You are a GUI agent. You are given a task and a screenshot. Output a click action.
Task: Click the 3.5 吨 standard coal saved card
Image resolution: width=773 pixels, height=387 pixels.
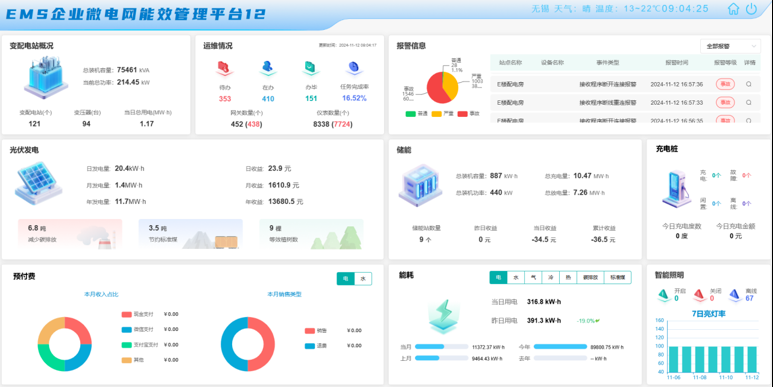tap(190, 234)
